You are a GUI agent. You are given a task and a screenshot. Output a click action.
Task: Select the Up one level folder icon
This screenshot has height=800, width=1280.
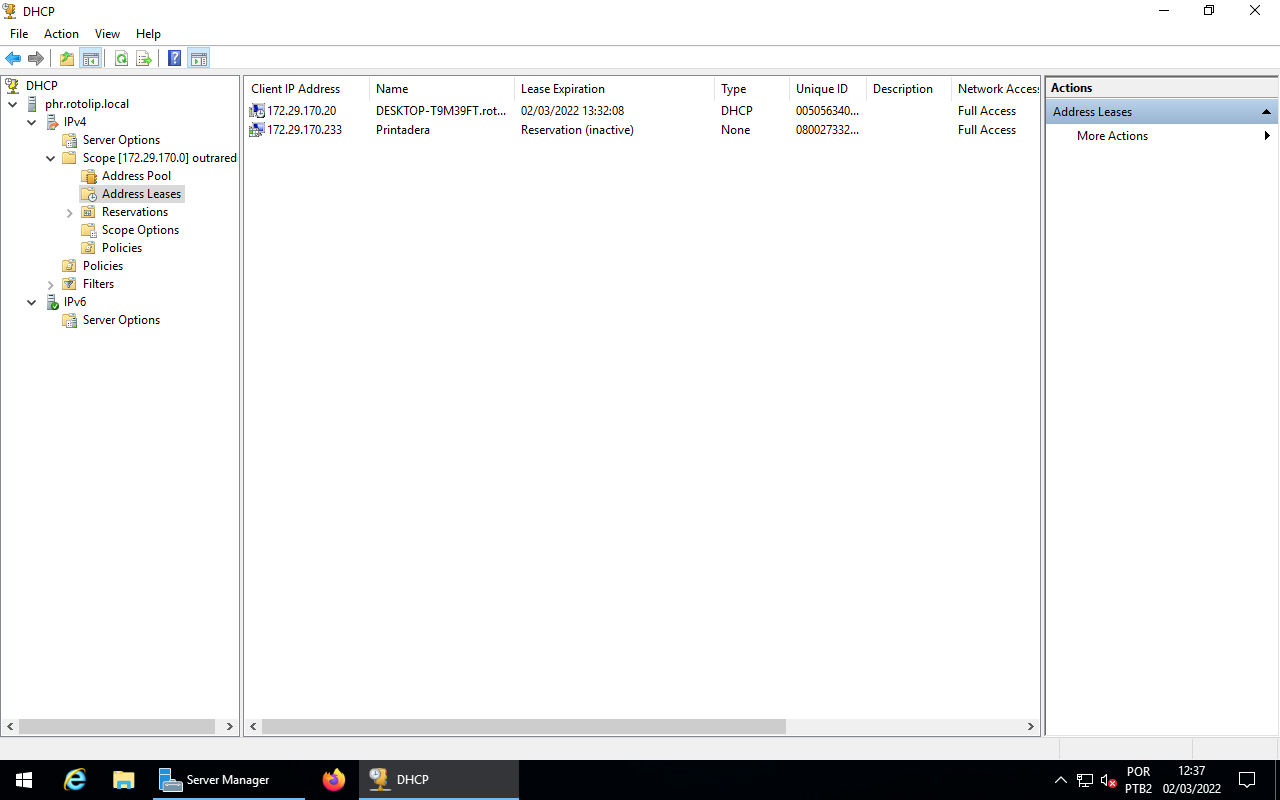66,58
